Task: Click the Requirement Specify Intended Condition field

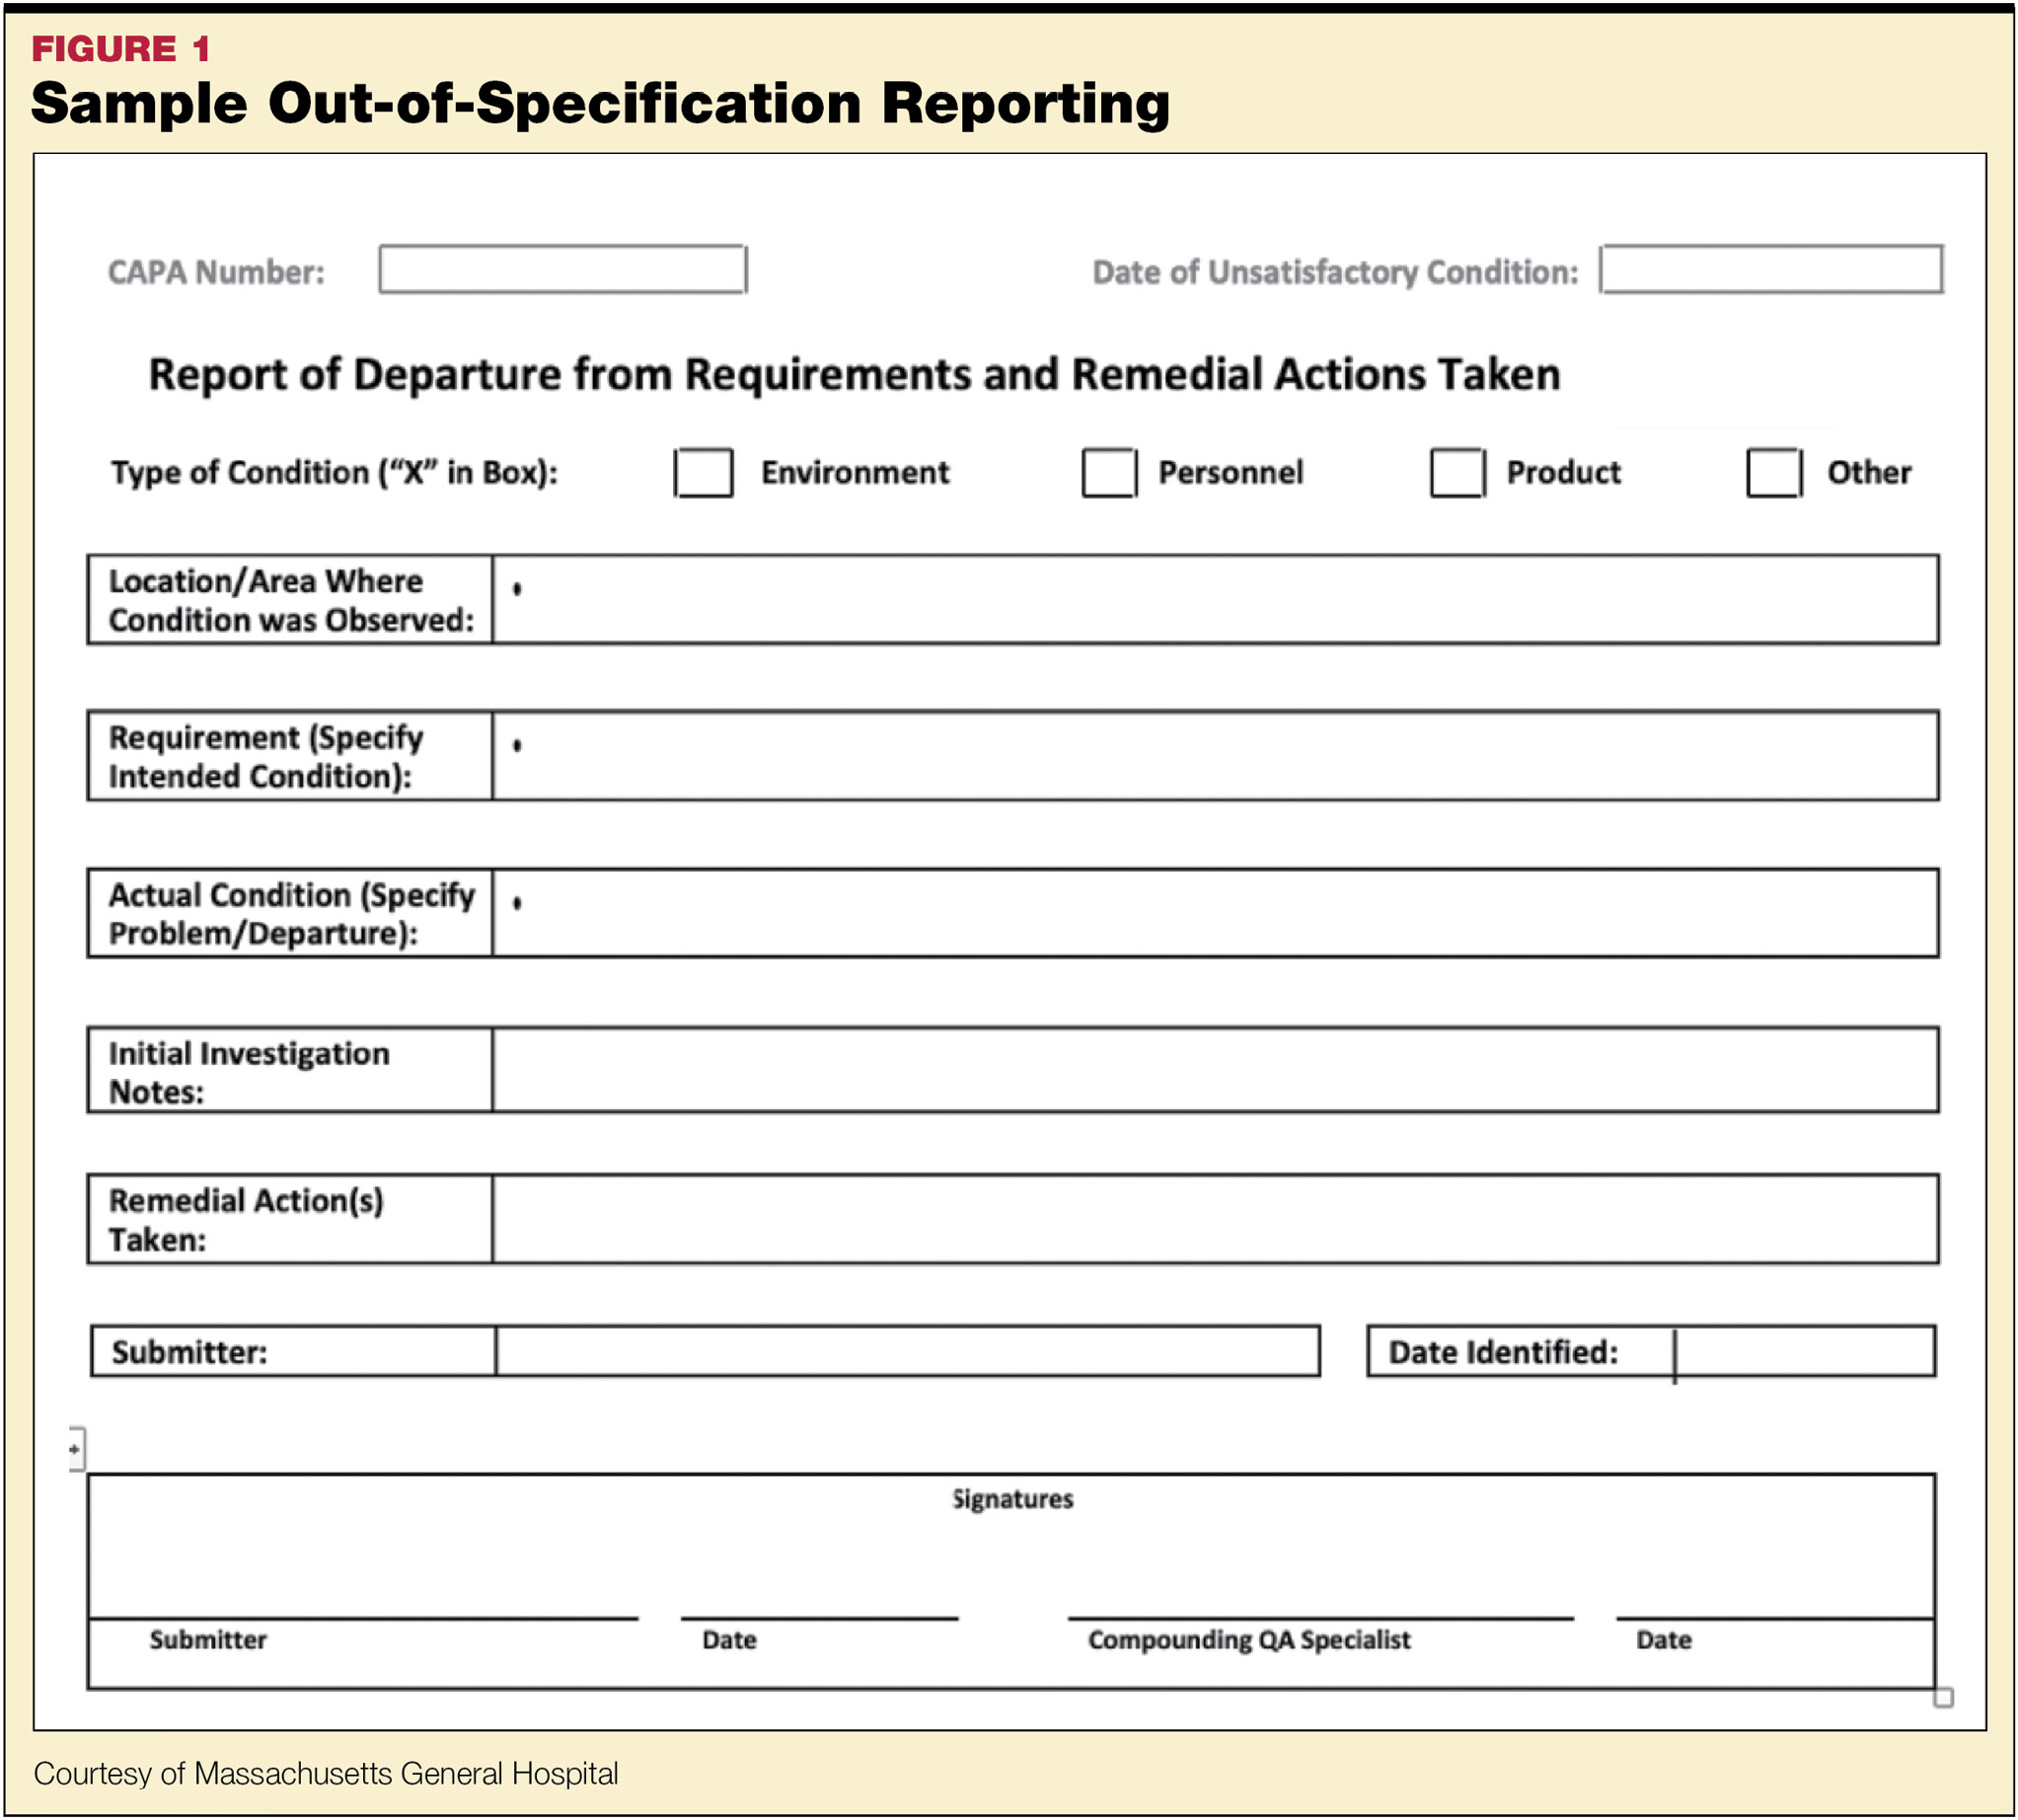Action: point(1214,755)
